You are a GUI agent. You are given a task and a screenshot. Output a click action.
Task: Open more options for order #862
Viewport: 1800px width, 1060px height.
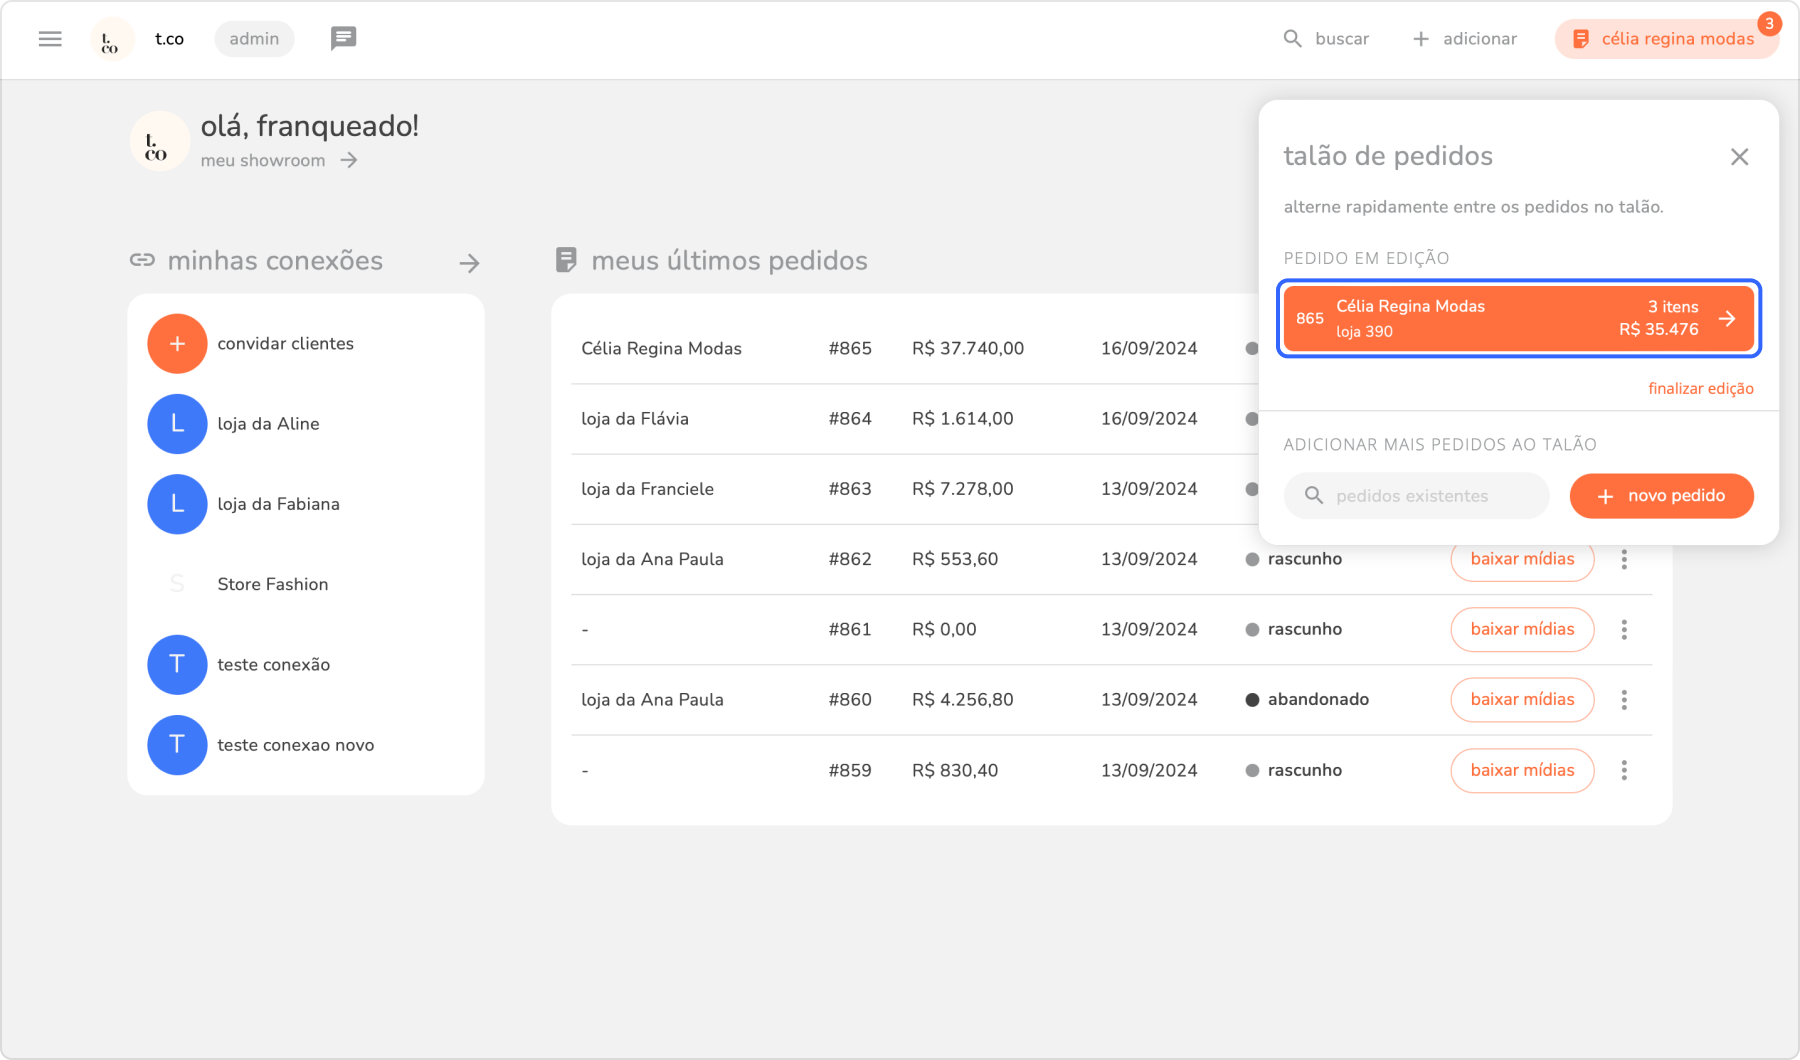pos(1624,560)
